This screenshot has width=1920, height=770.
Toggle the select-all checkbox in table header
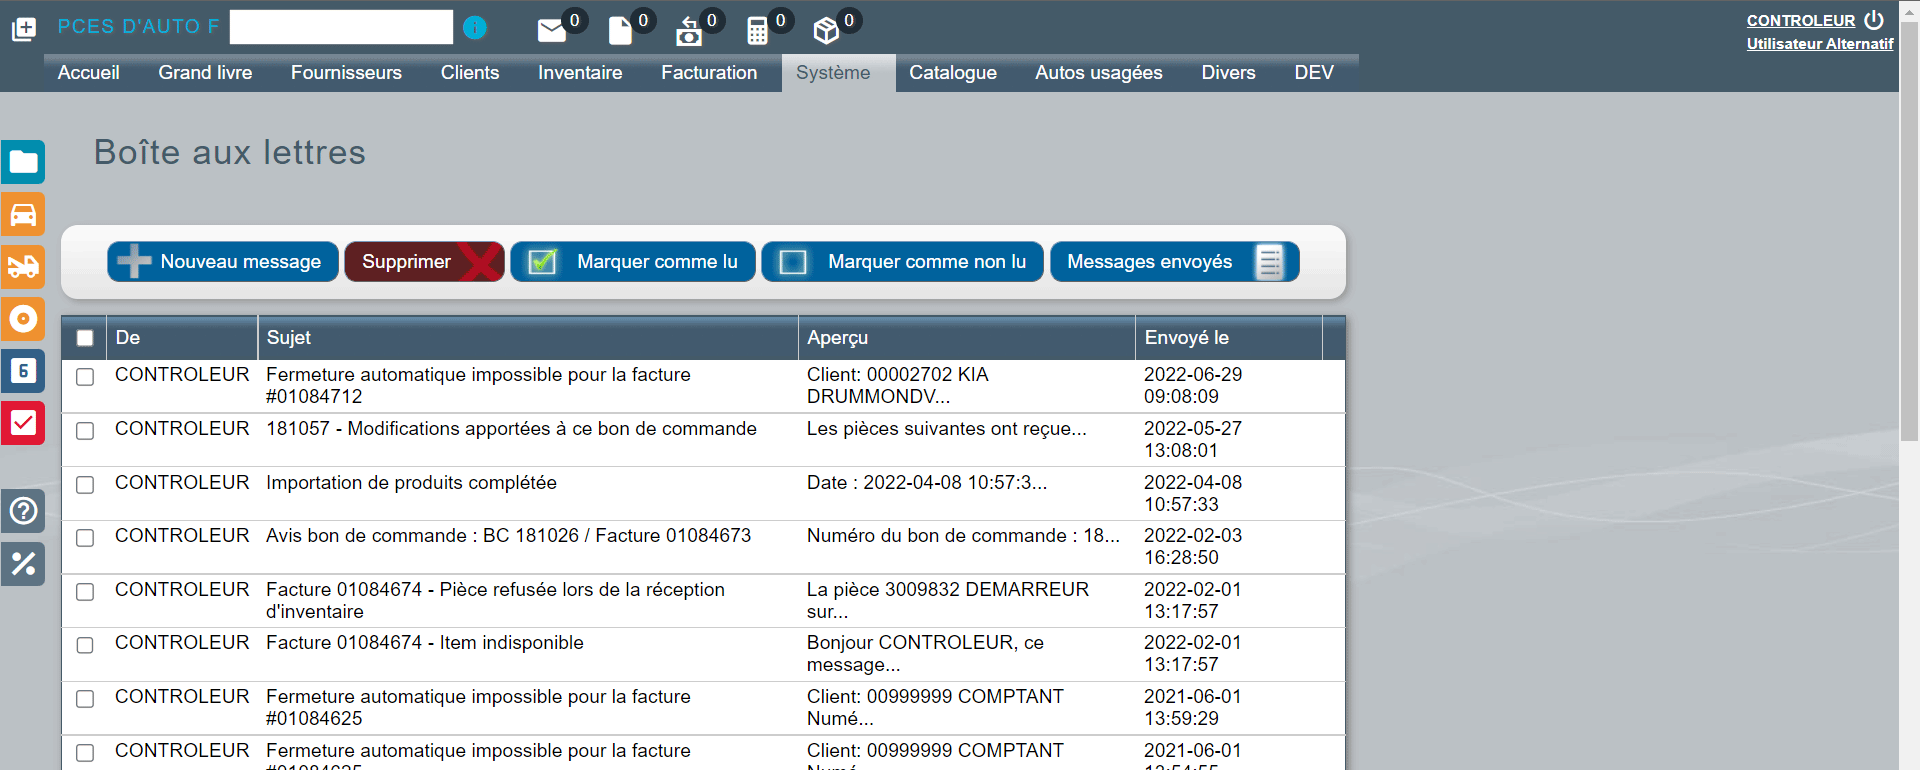coord(85,338)
